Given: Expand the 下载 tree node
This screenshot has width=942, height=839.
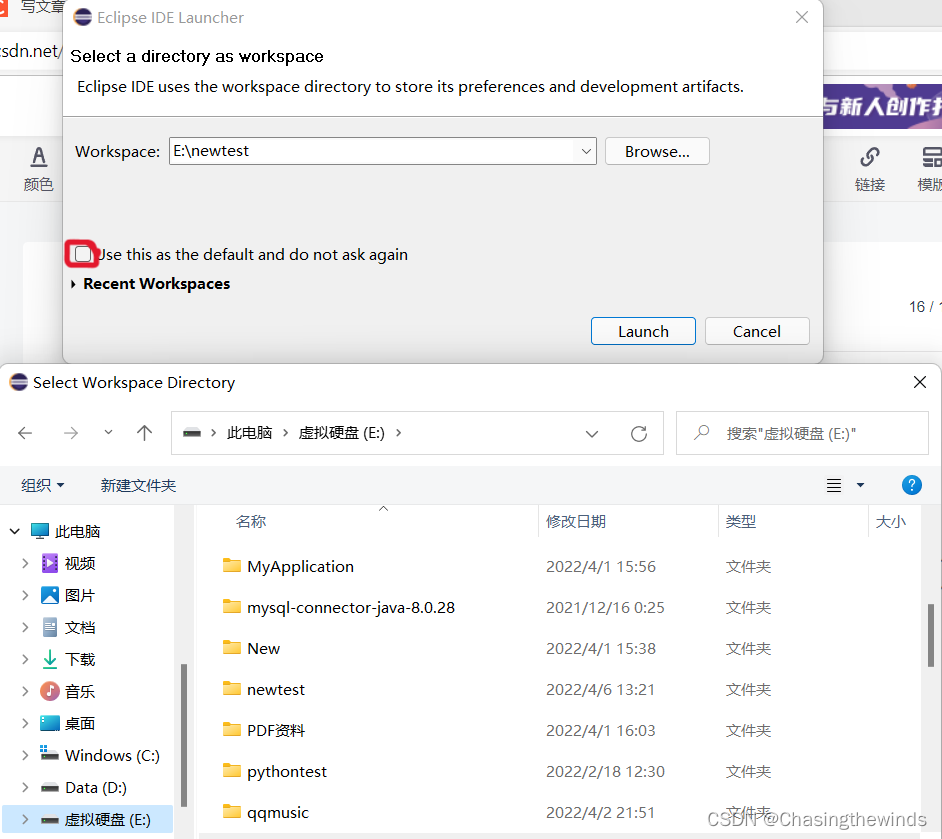Looking at the screenshot, I should [25, 659].
